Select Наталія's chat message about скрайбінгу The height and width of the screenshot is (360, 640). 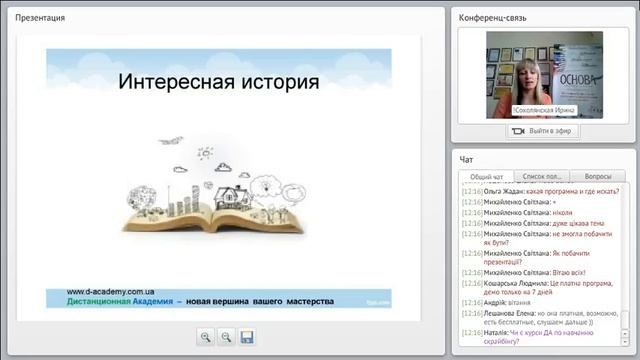(x=528, y=337)
